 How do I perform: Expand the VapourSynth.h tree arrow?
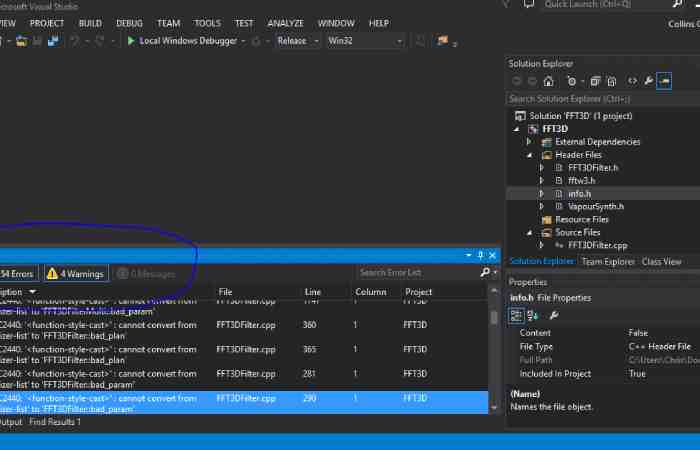click(542, 207)
